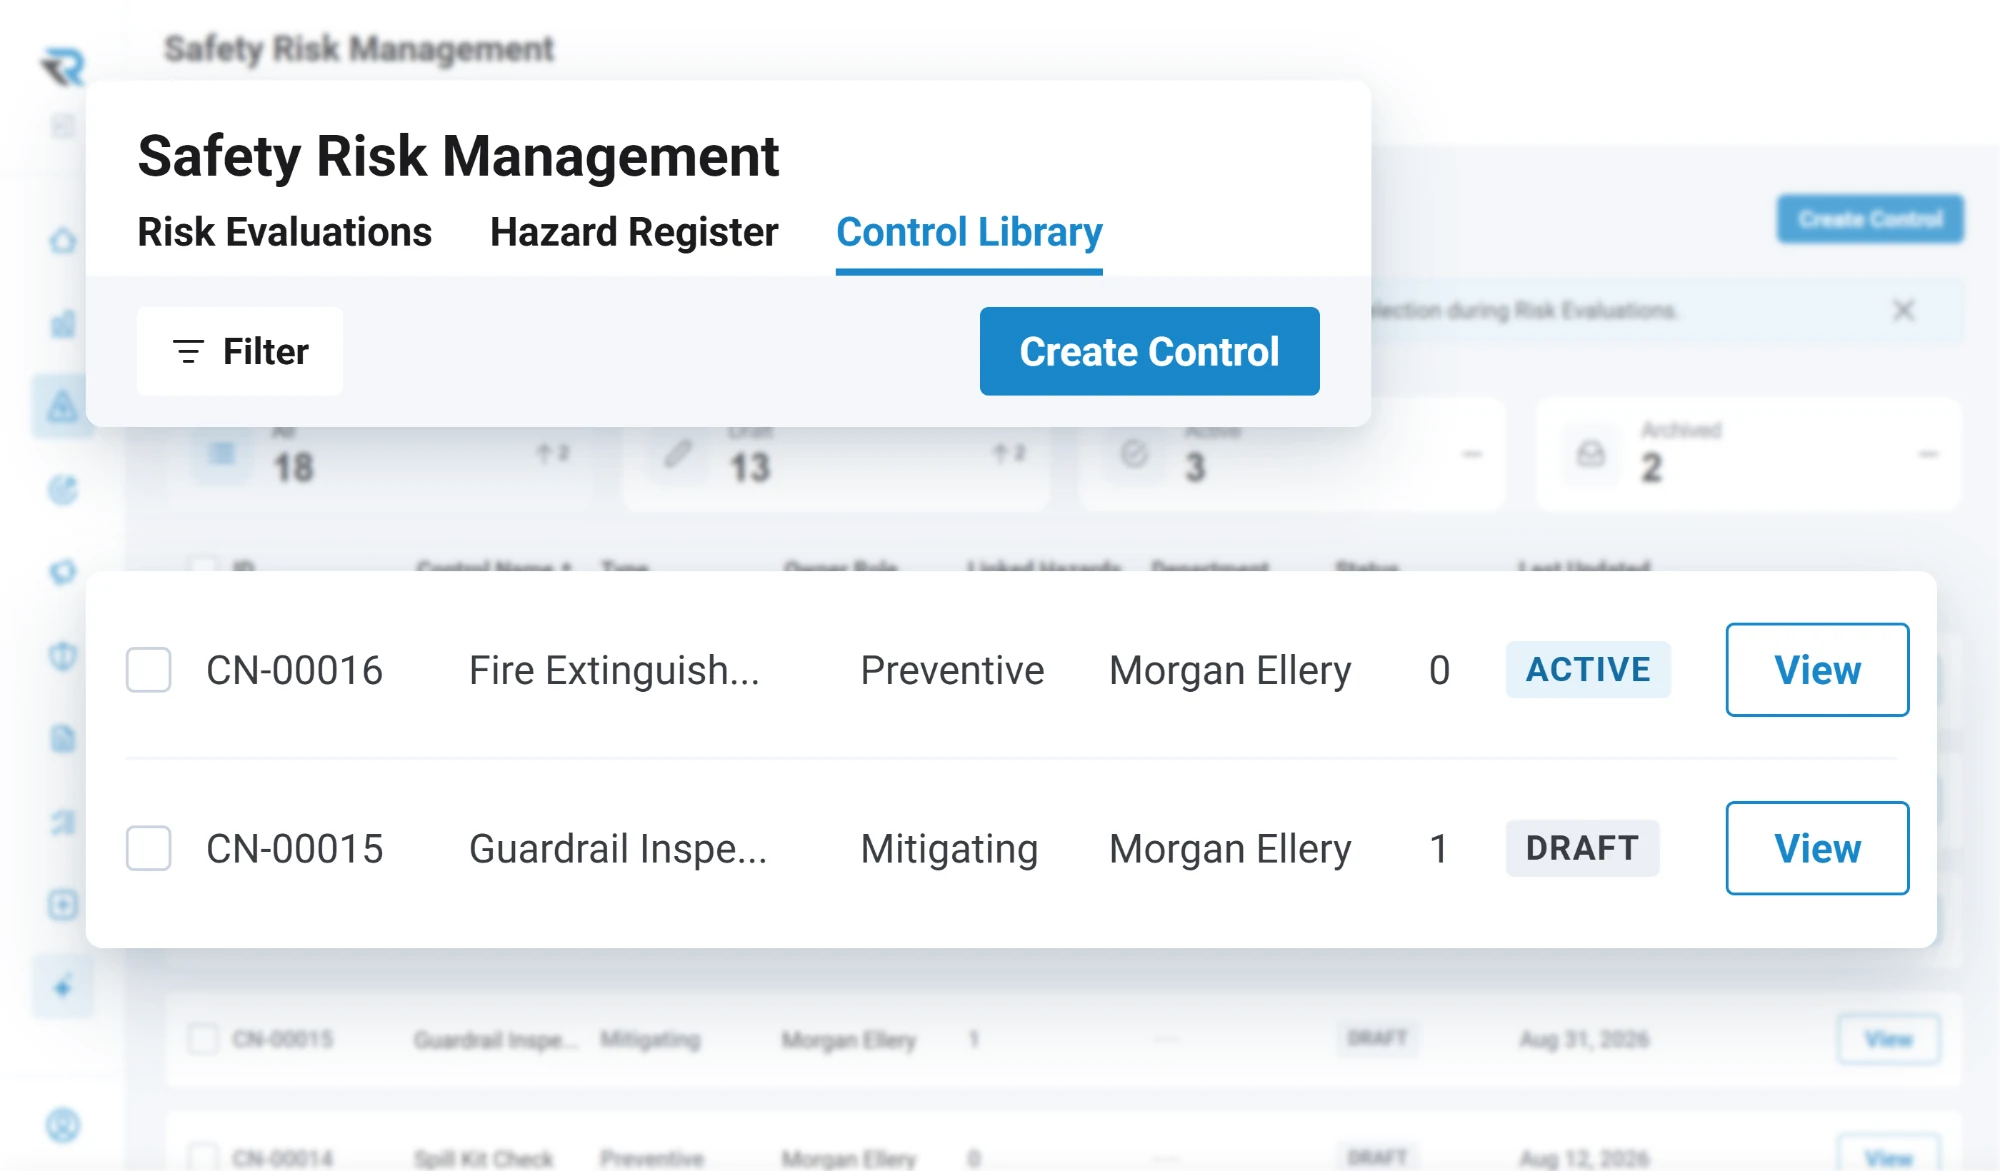Click the Fire Extinguish... control name

coord(614,670)
